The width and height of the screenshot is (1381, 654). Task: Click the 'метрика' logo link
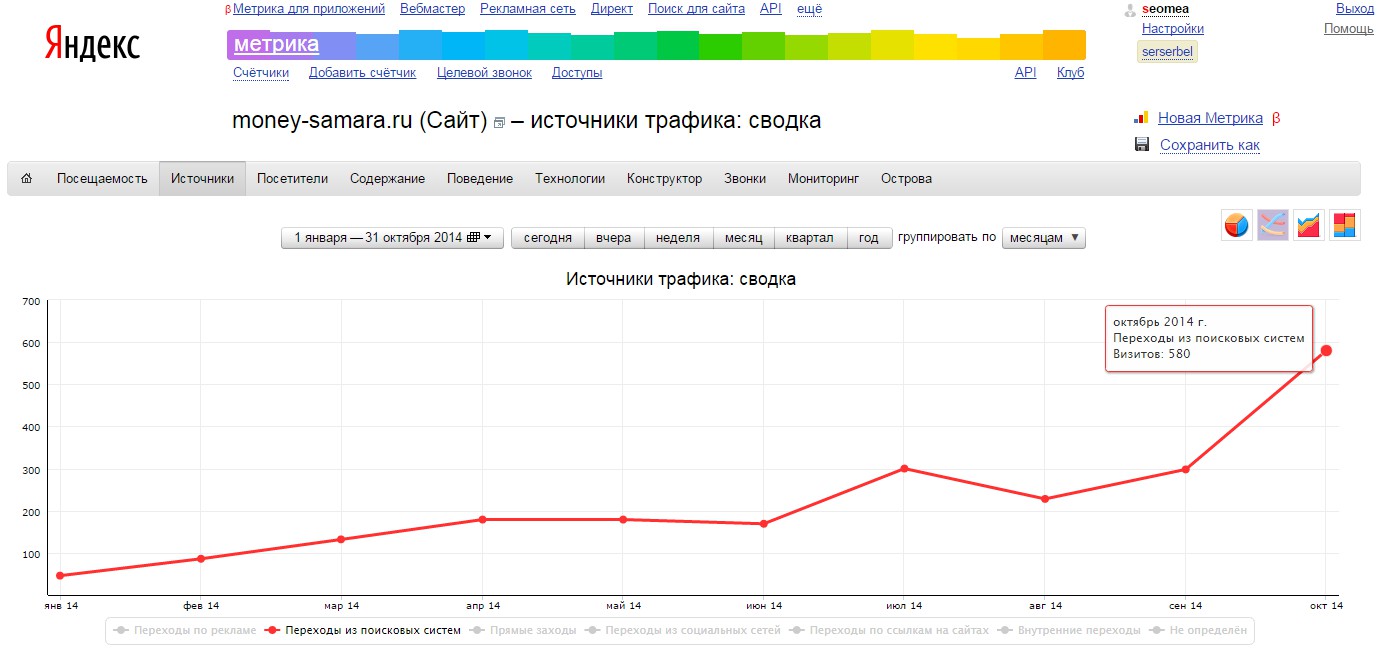(x=277, y=44)
